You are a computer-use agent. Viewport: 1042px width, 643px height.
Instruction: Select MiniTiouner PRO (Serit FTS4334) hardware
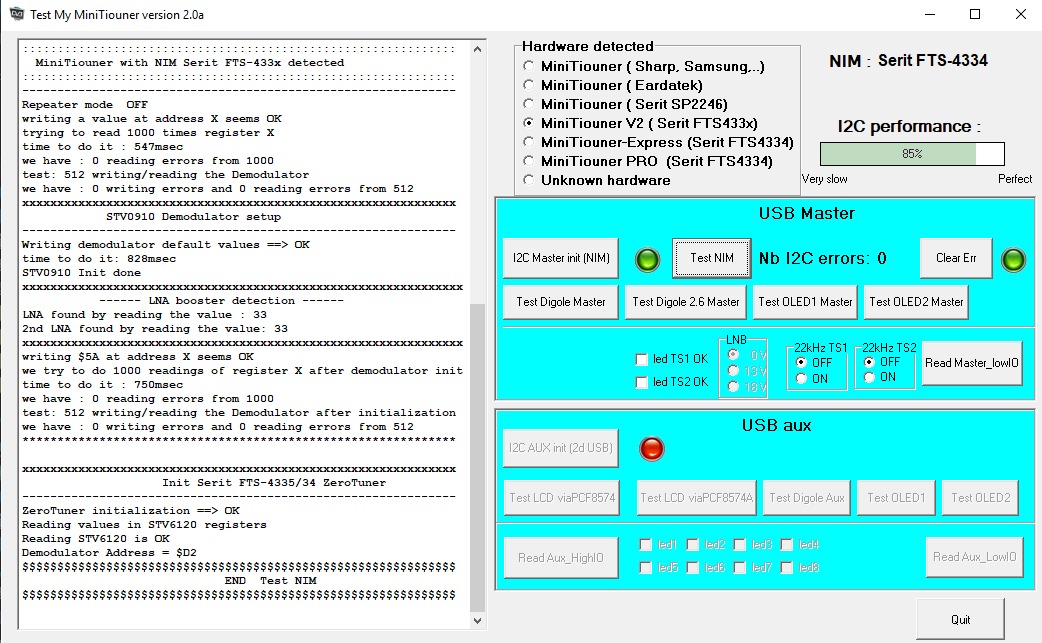tap(529, 161)
